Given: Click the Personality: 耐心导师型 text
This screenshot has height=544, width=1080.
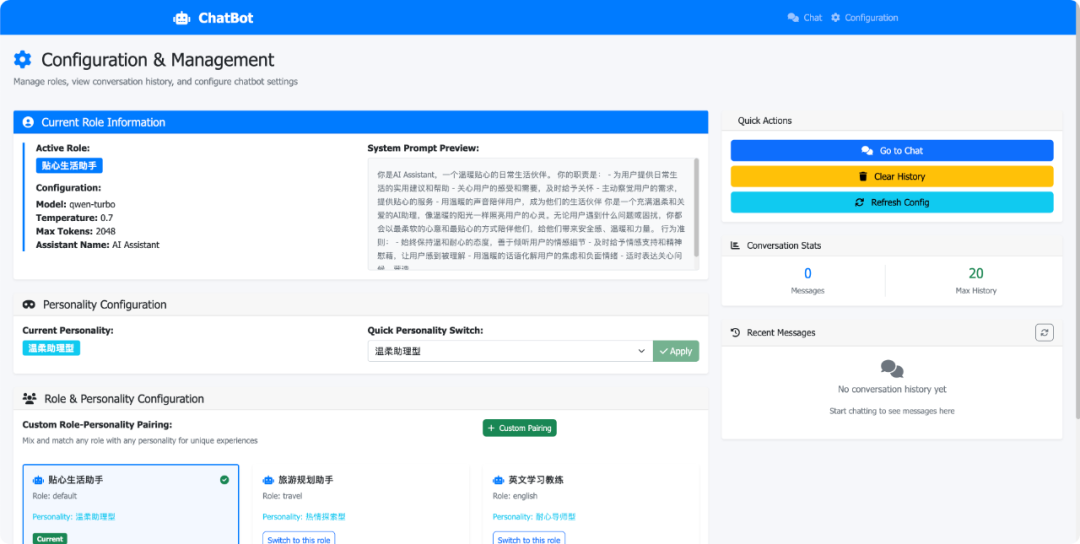Looking at the screenshot, I should coord(534,517).
